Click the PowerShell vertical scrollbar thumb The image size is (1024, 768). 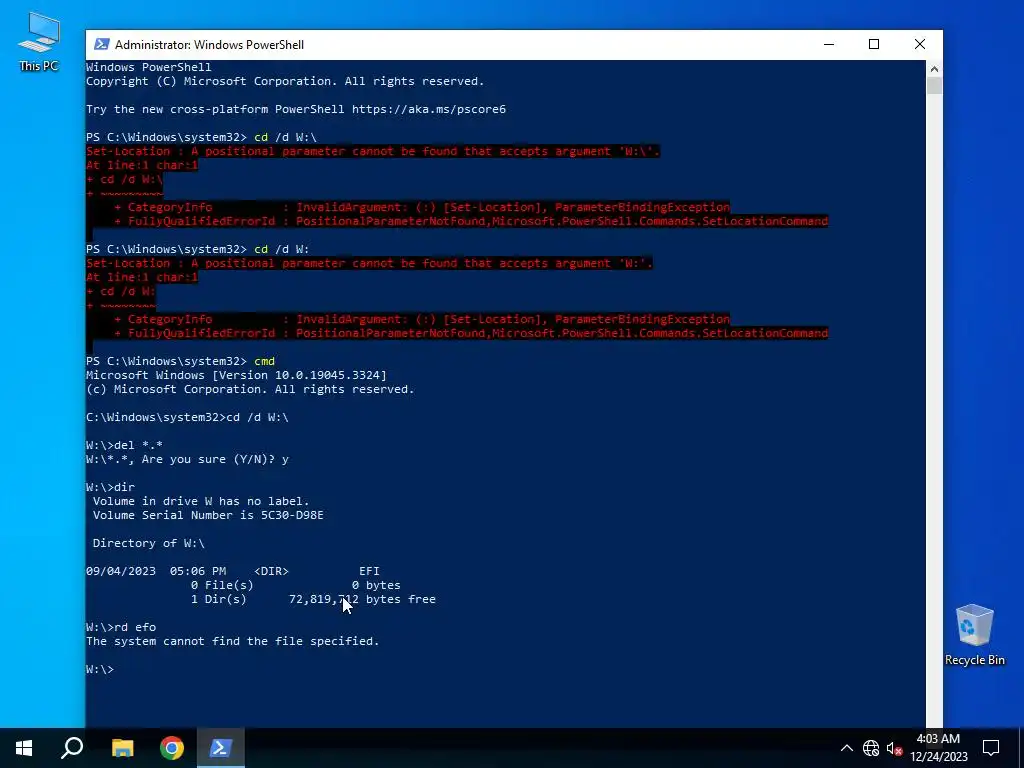point(934,86)
